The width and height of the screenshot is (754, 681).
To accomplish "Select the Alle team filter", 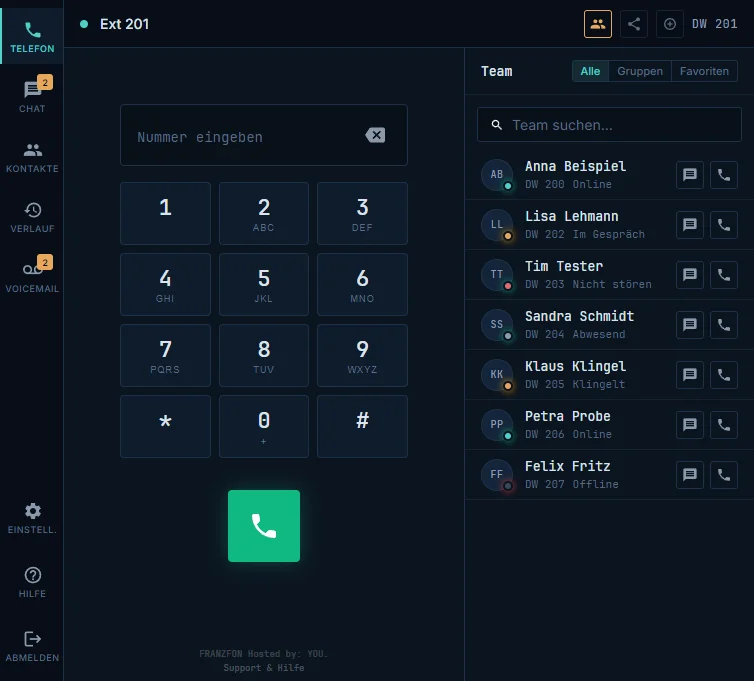I will 590,71.
